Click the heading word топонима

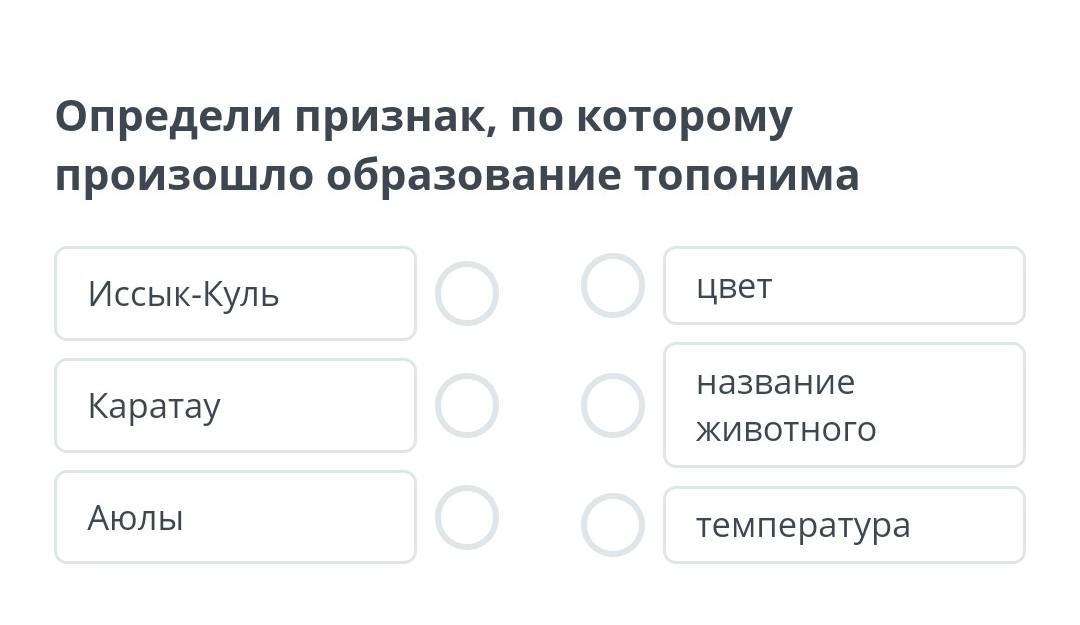pyautogui.click(x=746, y=176)
